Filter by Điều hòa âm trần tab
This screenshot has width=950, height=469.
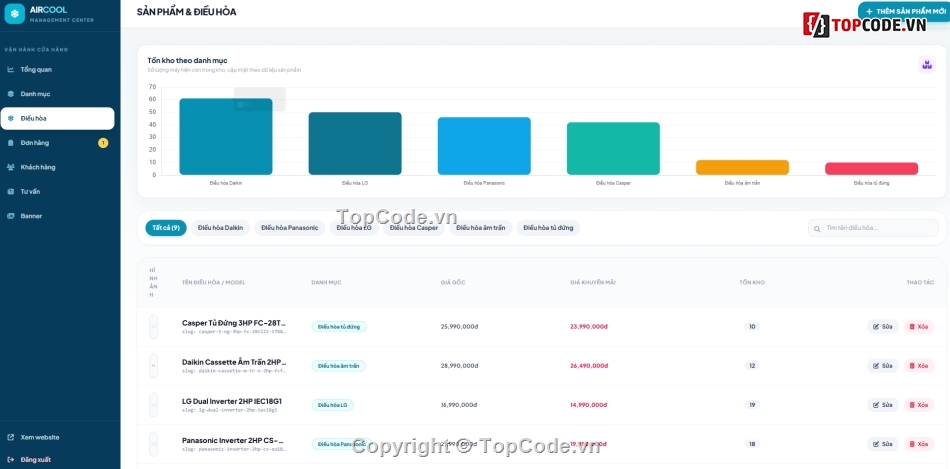[481, 228]
